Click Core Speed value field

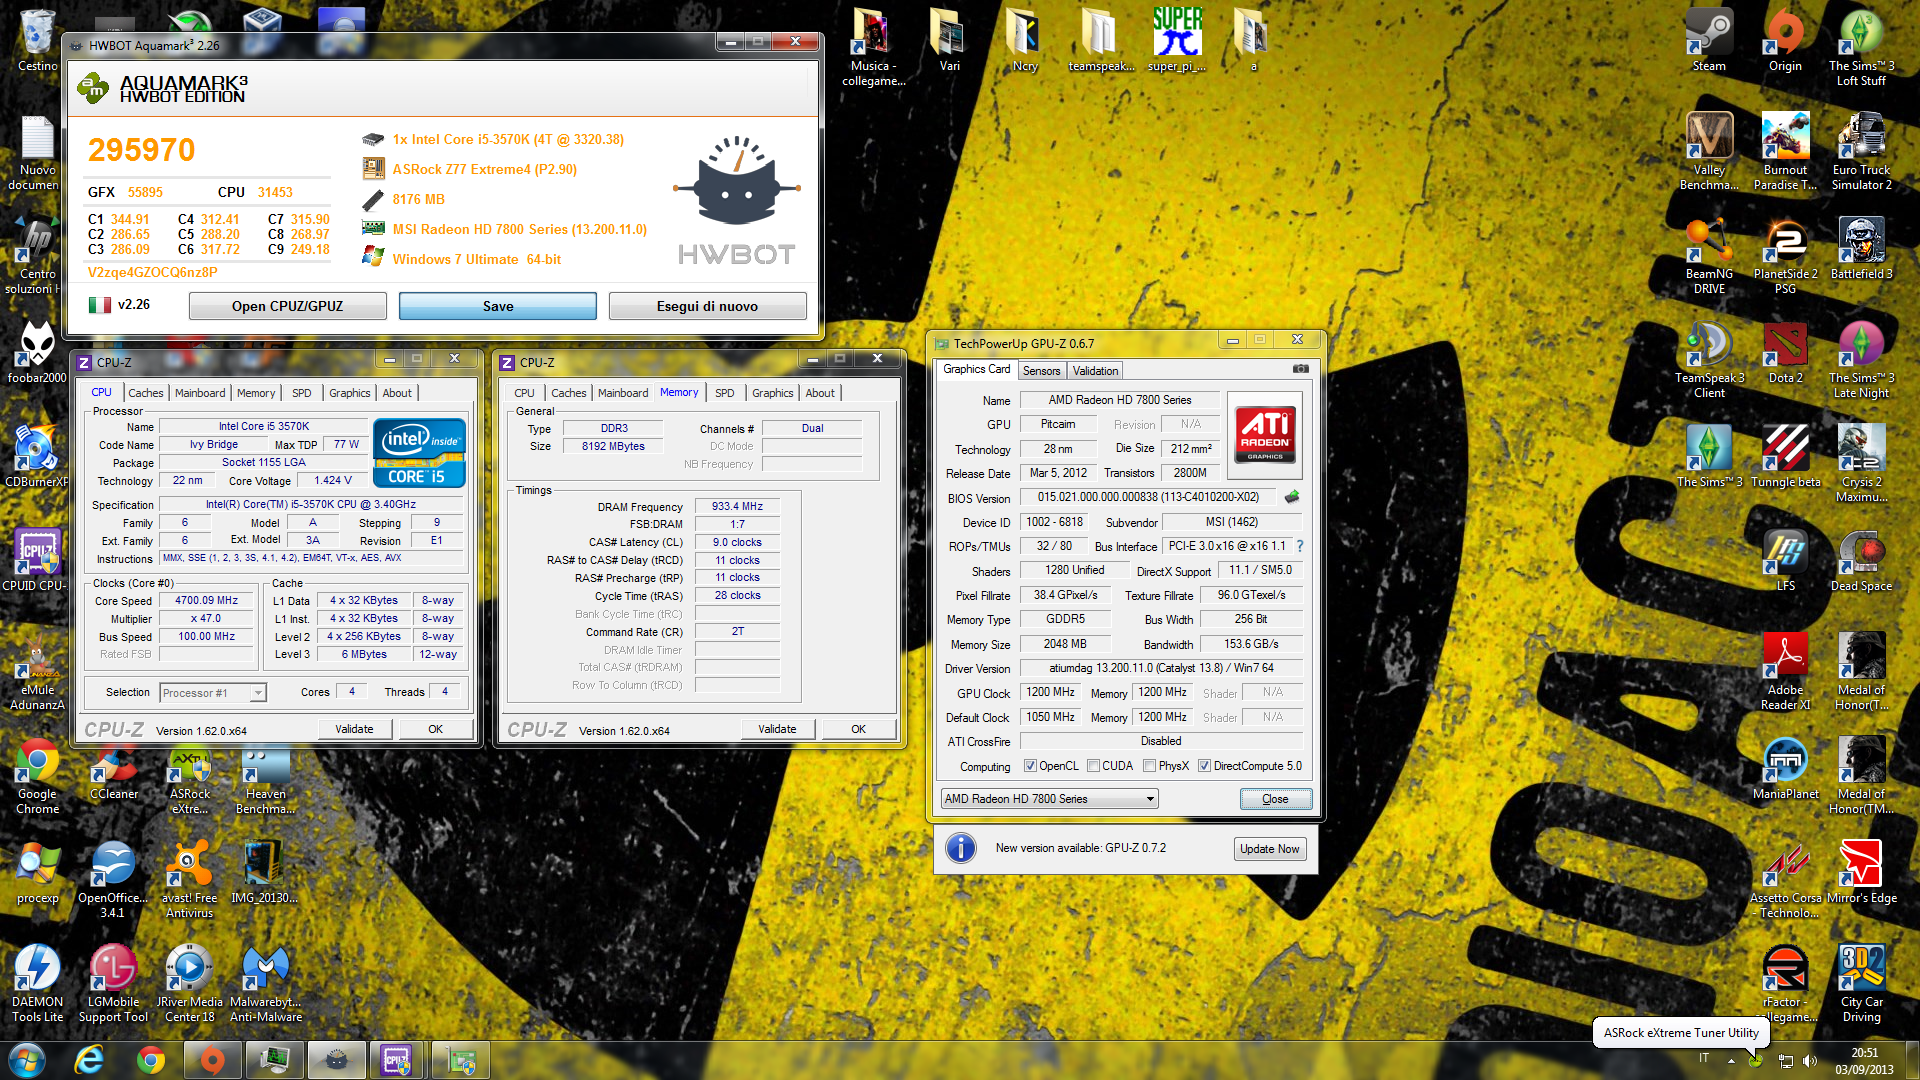click(x=206, y=601)
